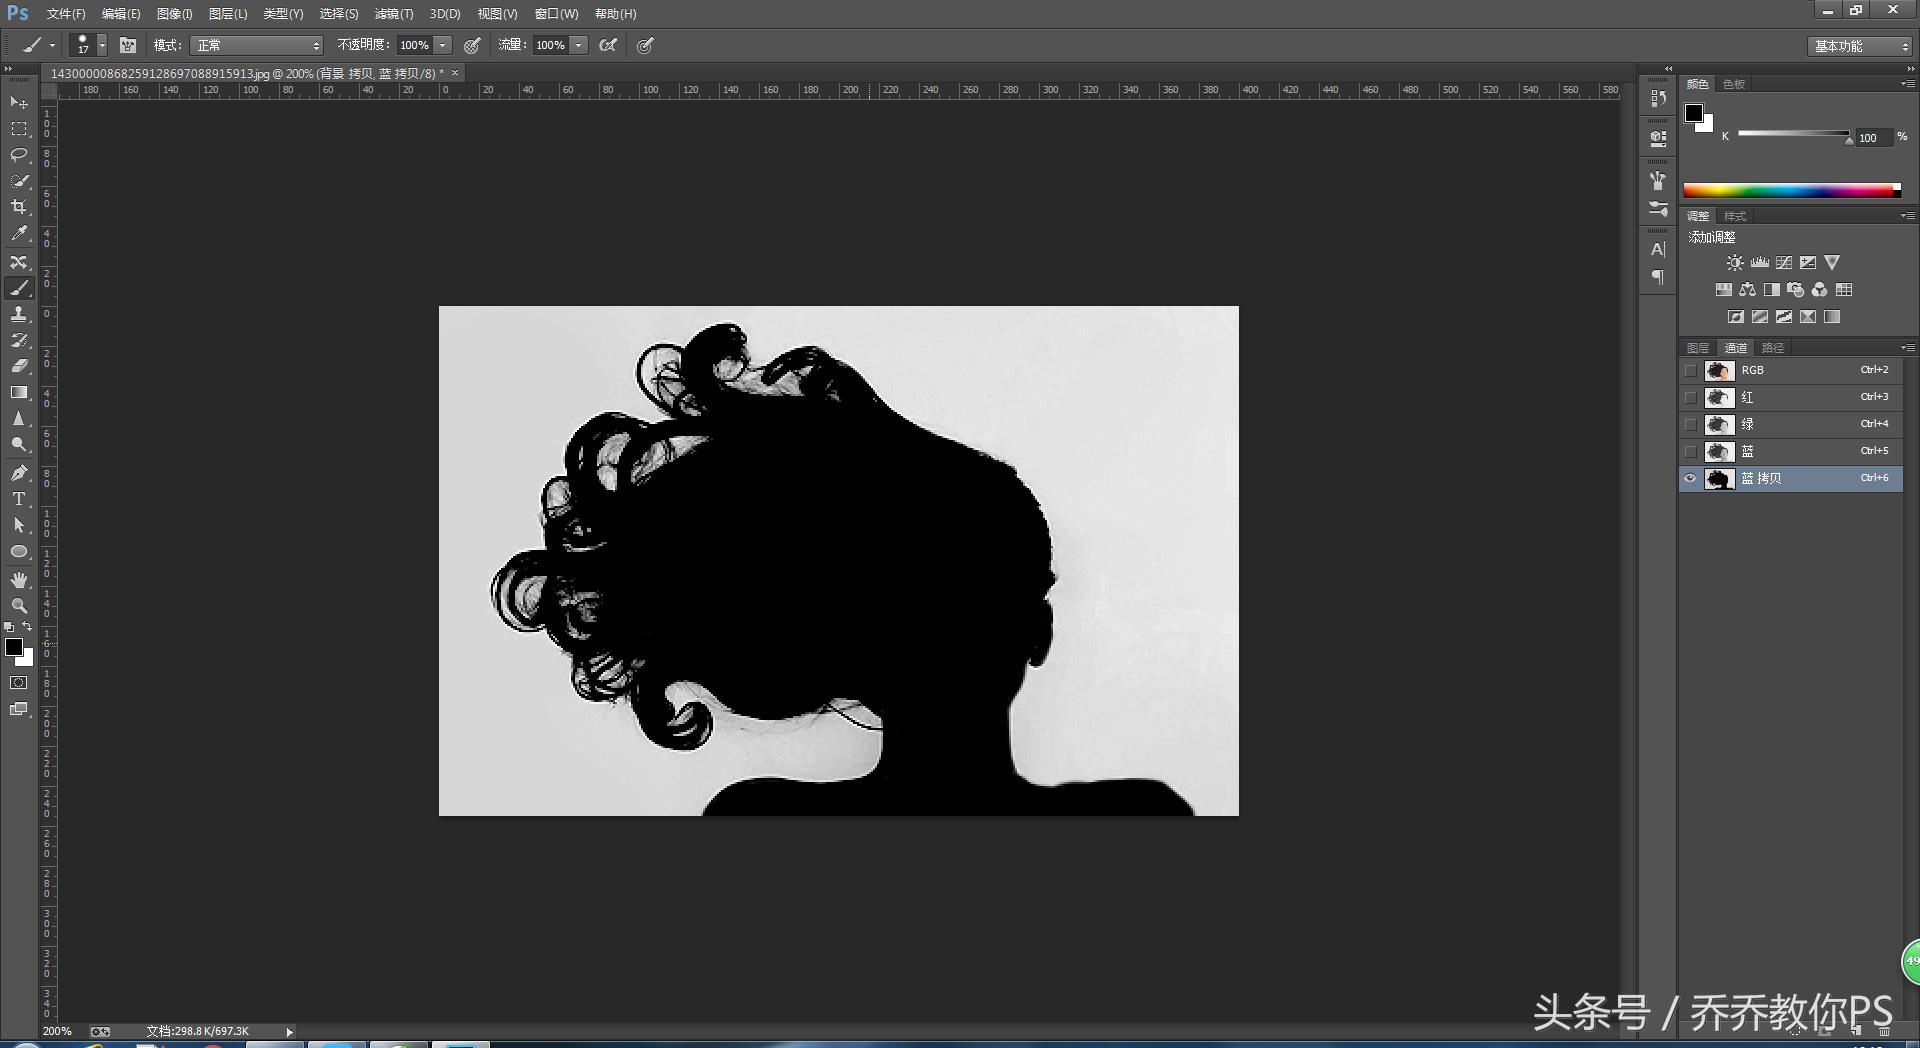Viewport: 1920px width, 1048px height.
Task: Switch to the 路径 panel tab
Action: [x=1772, y=348]
